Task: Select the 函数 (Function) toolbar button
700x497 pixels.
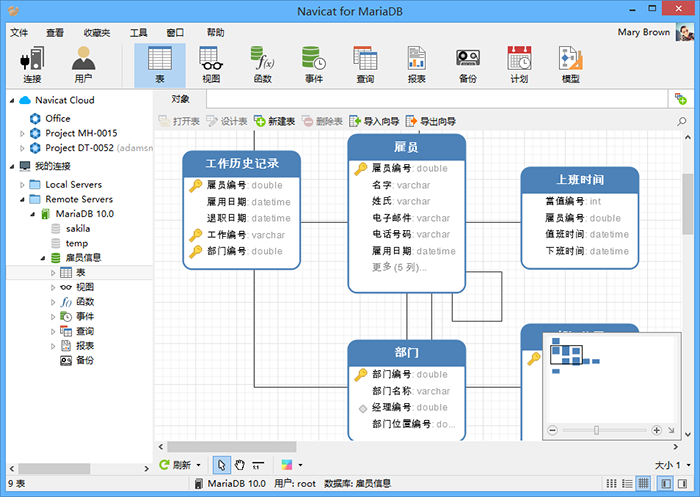Action: tap(262, 65)
